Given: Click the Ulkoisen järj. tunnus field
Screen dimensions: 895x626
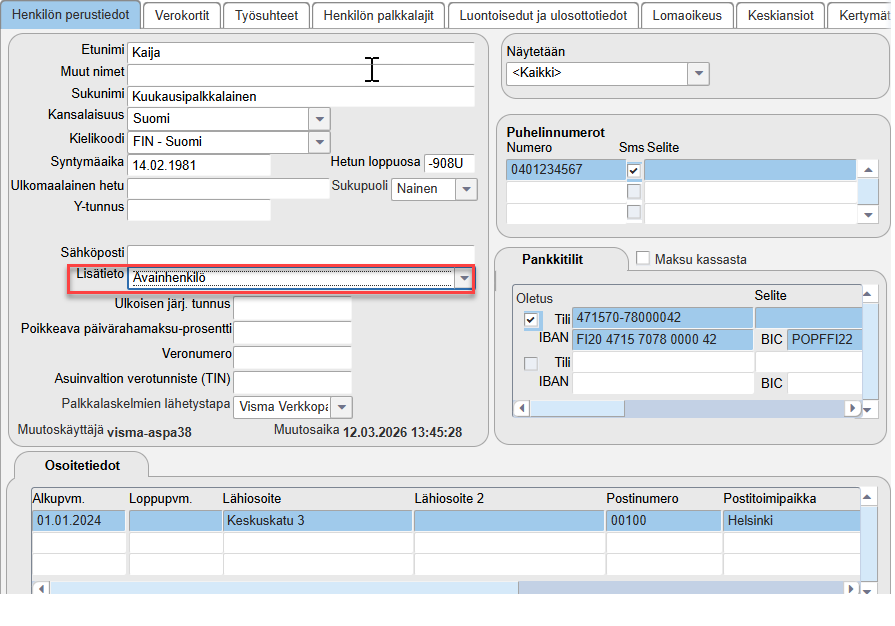Looking at the screenshot, I should click(x=292, y=308).
